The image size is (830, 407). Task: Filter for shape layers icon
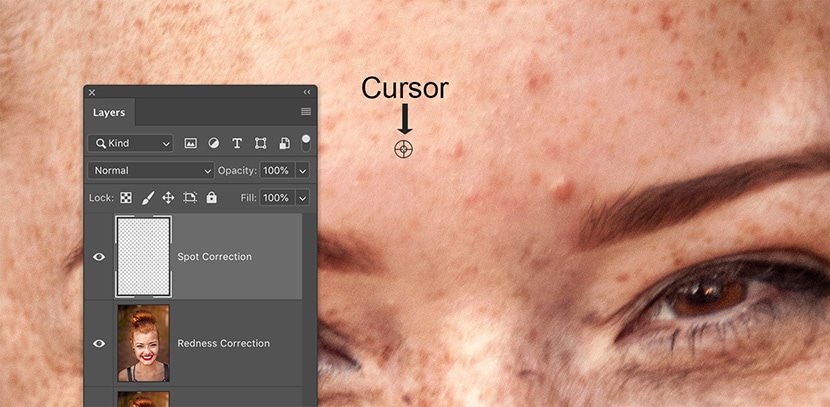260,143
